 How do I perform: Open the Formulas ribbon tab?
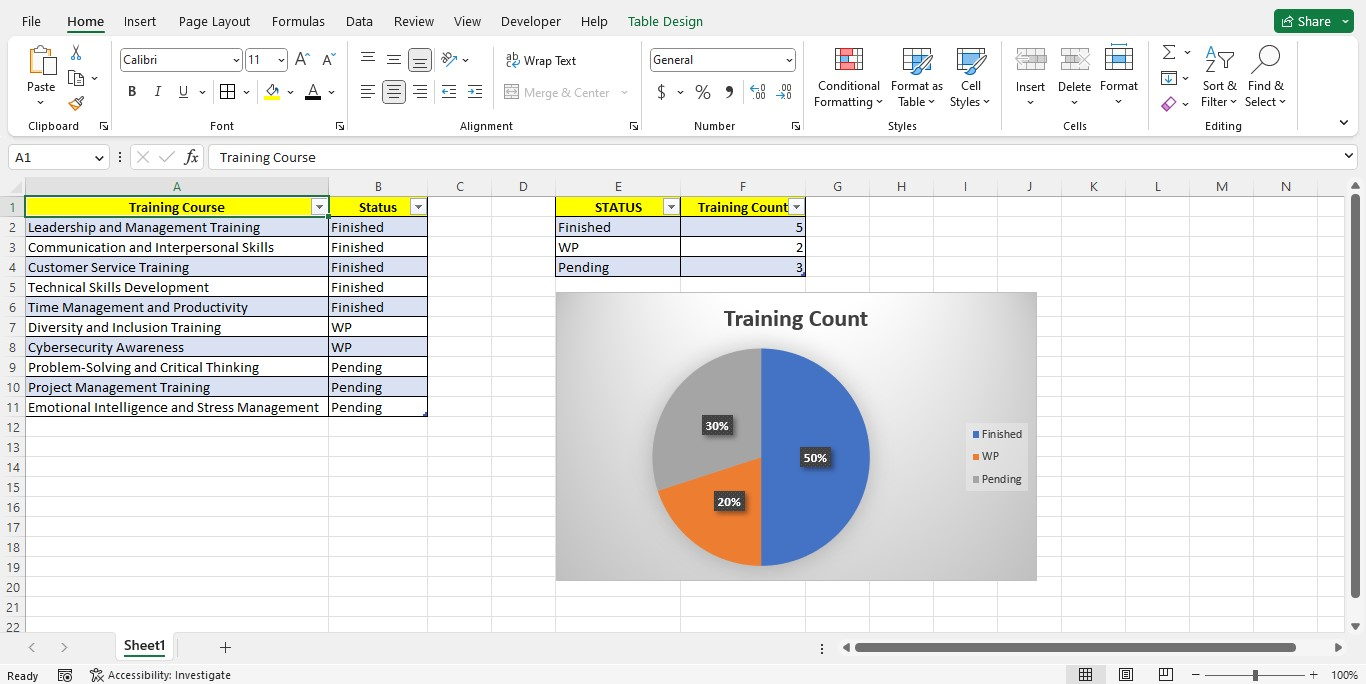point(298,20)
